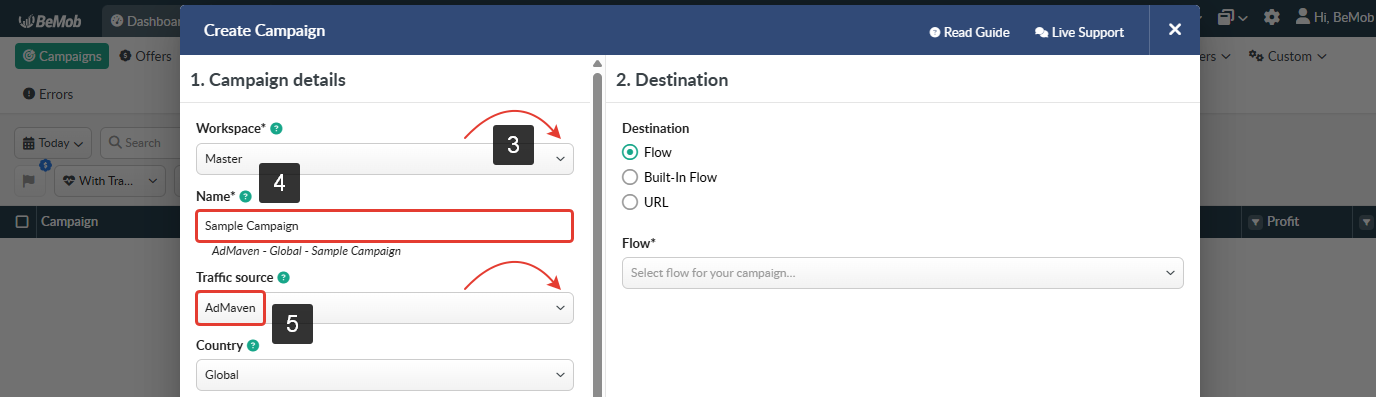The width and height of the screenshot is (1376, 397).
Task: Click the Name field help icon
Action: point(245,196)
